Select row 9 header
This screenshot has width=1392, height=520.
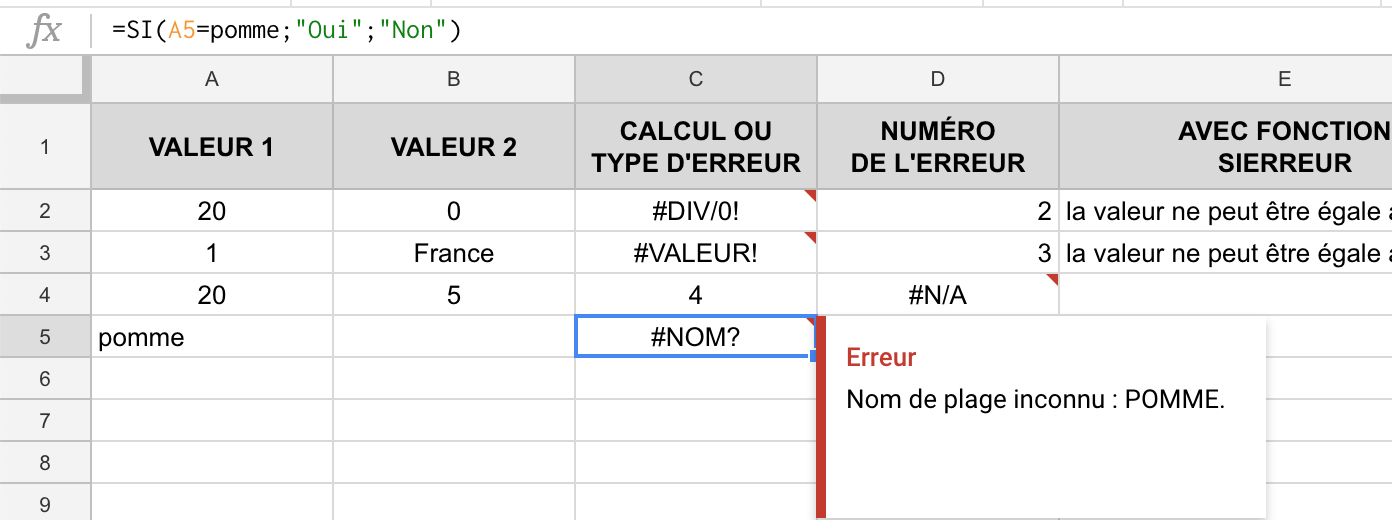[x=44, y=505]
